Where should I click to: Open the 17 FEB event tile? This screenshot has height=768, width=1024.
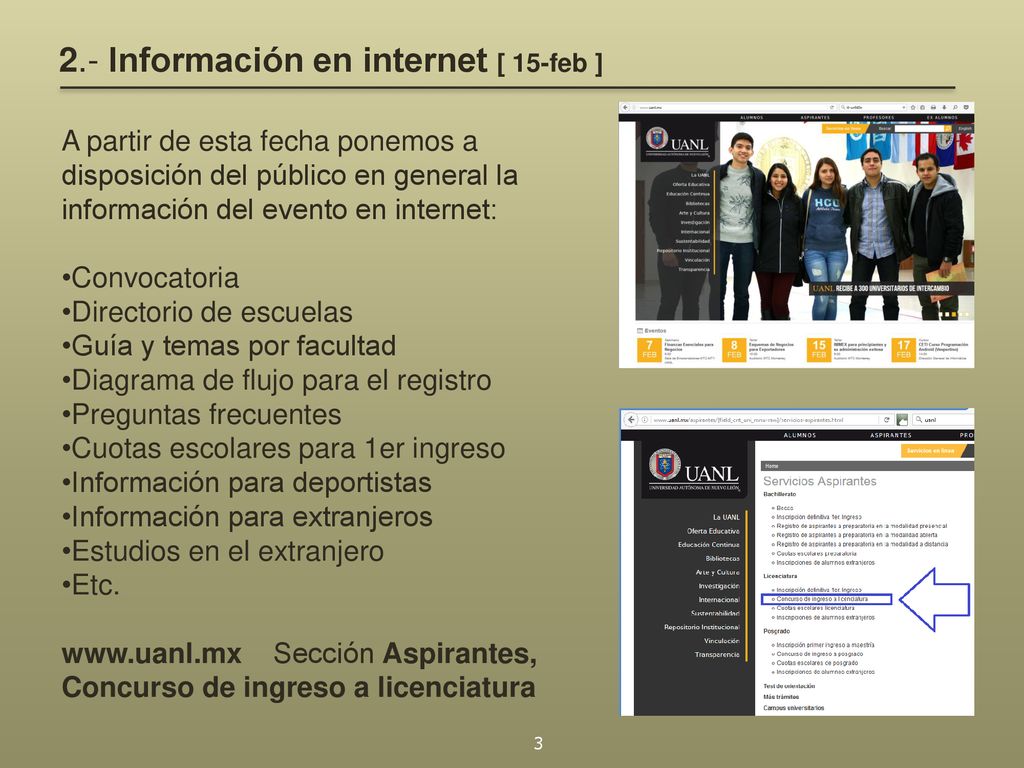pos(903,349)
